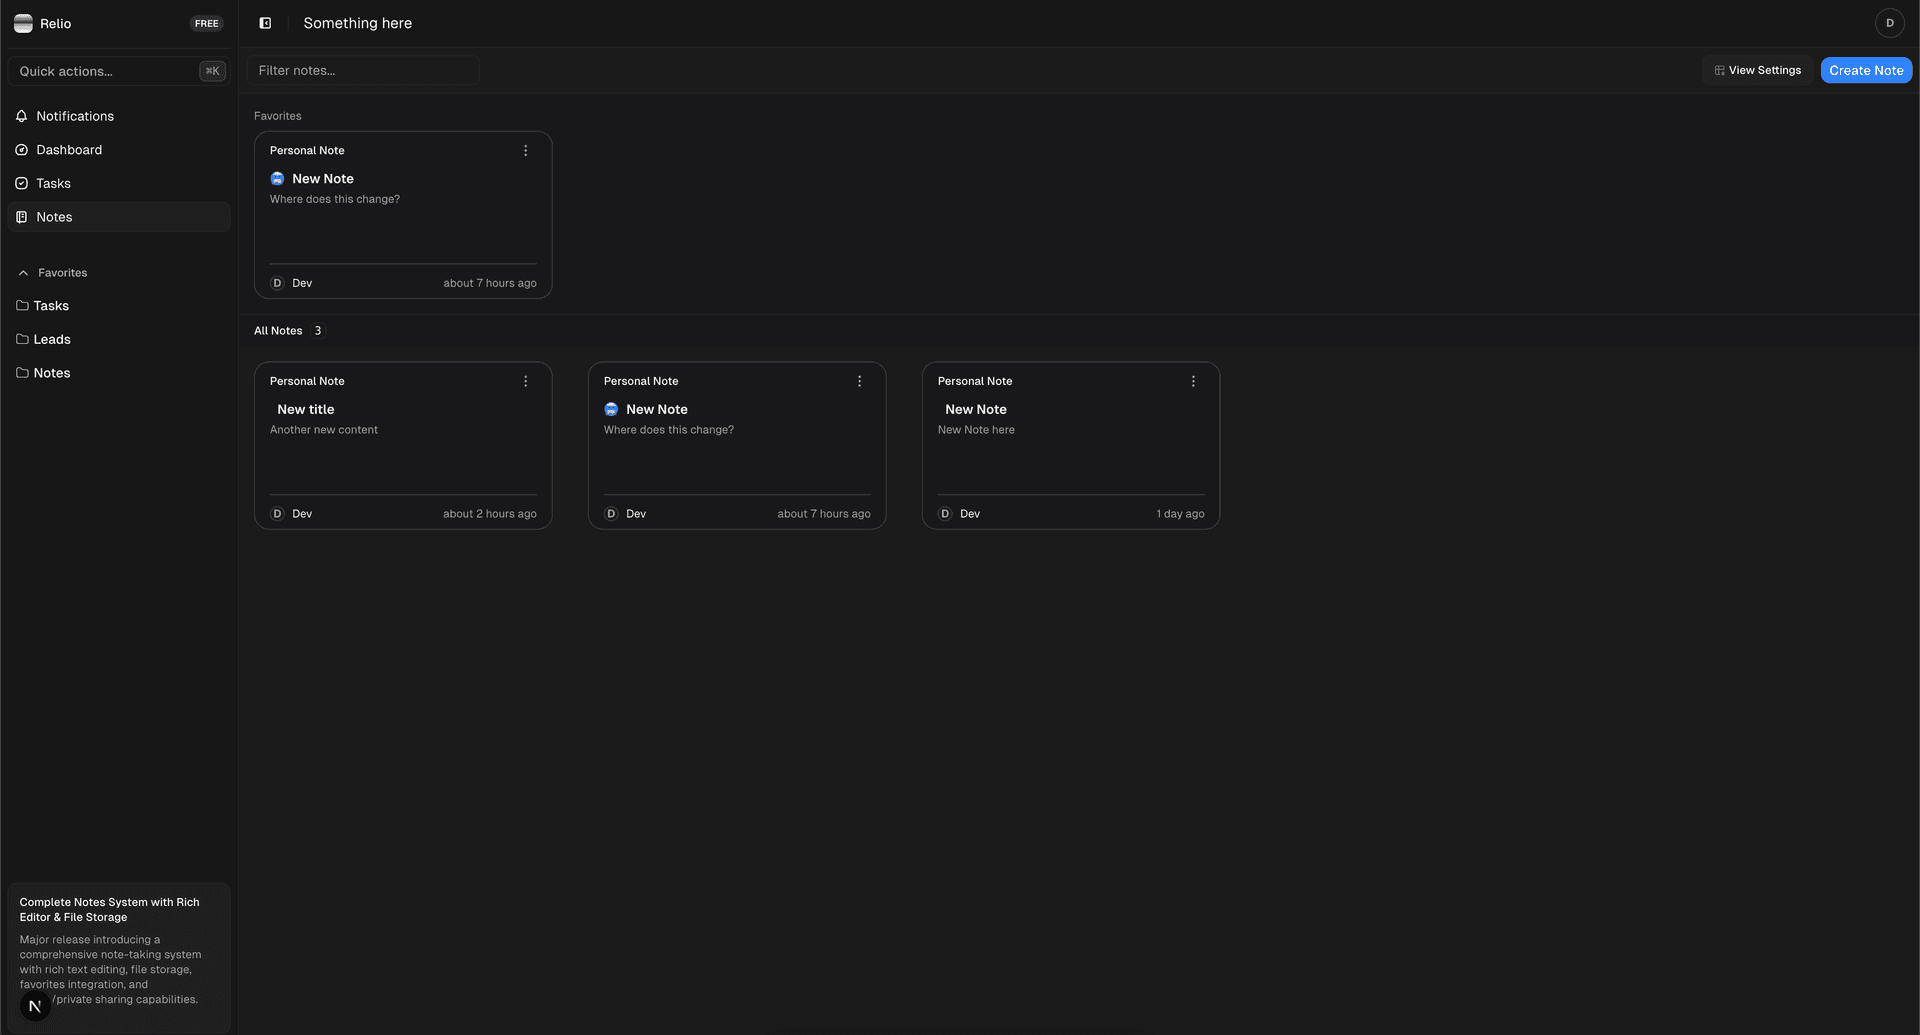Open three-dot menu on New Note here card
1920x1035 pixels.
click(1193, 381)
